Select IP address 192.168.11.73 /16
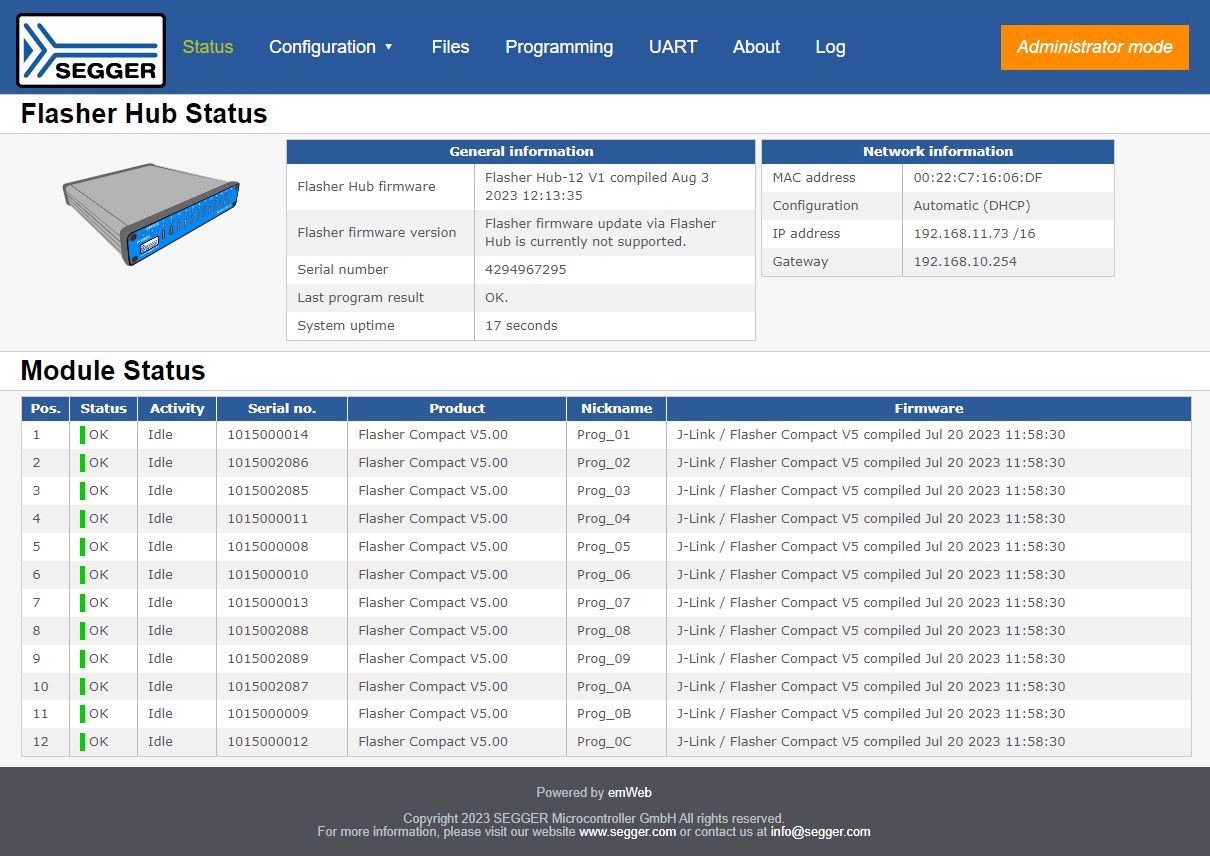1210x856 pixels. (x=975, y=234)
